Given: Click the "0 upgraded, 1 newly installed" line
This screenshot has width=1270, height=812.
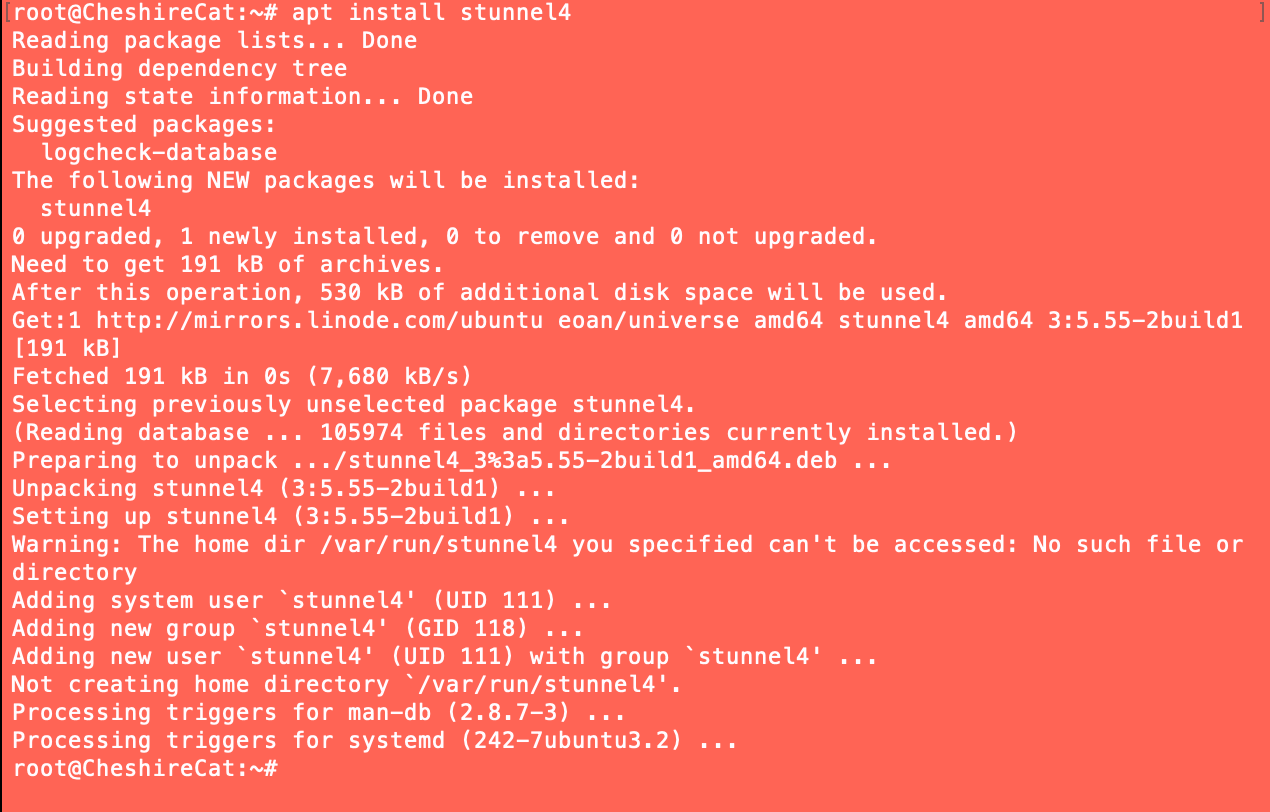Looking at the screenshot, I should pos(444,237).
